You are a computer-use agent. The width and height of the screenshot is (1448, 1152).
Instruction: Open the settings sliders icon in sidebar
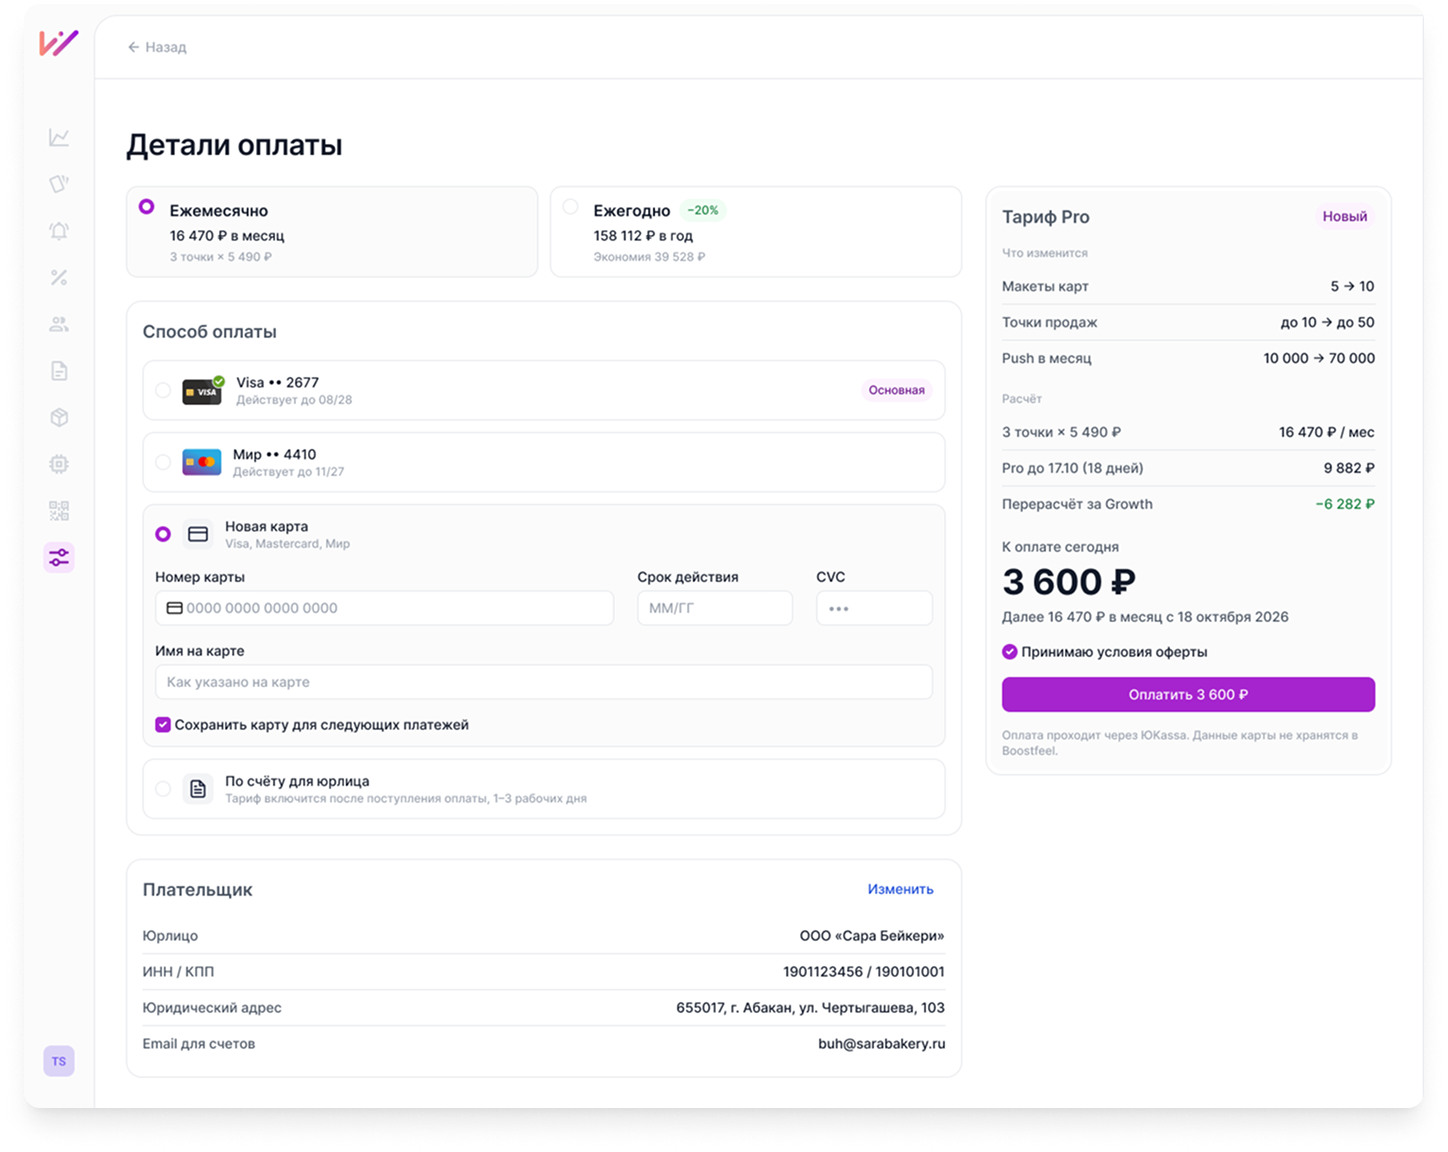pyautogui.click(x=59, y=557)
